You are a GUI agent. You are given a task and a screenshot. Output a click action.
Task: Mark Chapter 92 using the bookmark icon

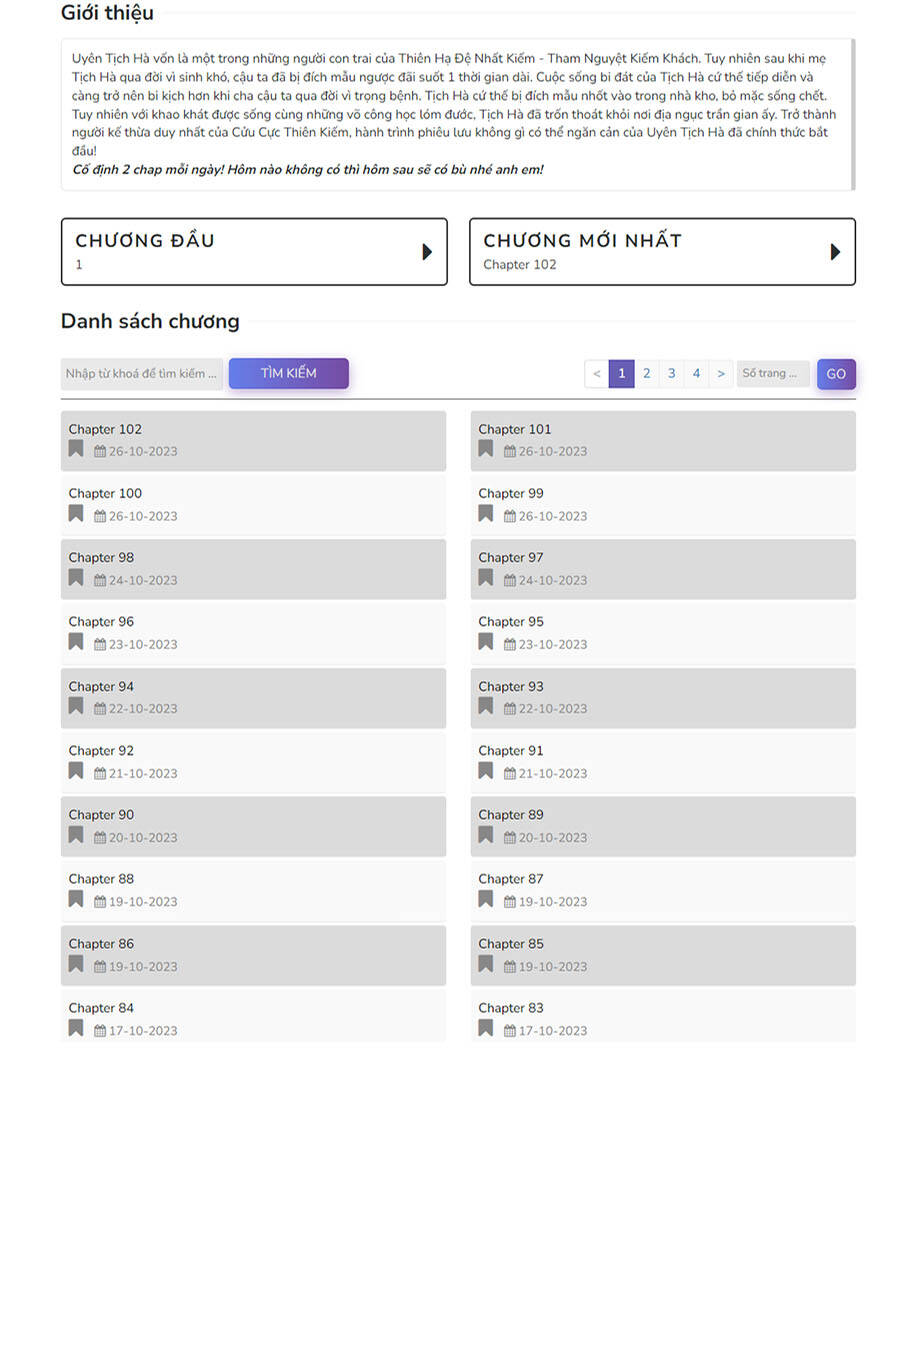point(76,771)
